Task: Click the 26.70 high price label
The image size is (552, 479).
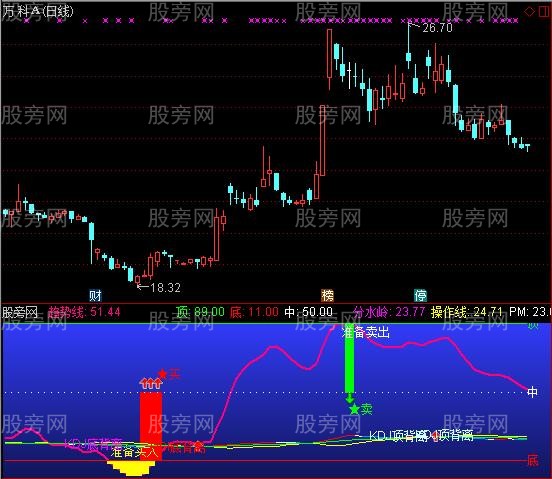Action: tap(437, 28)
